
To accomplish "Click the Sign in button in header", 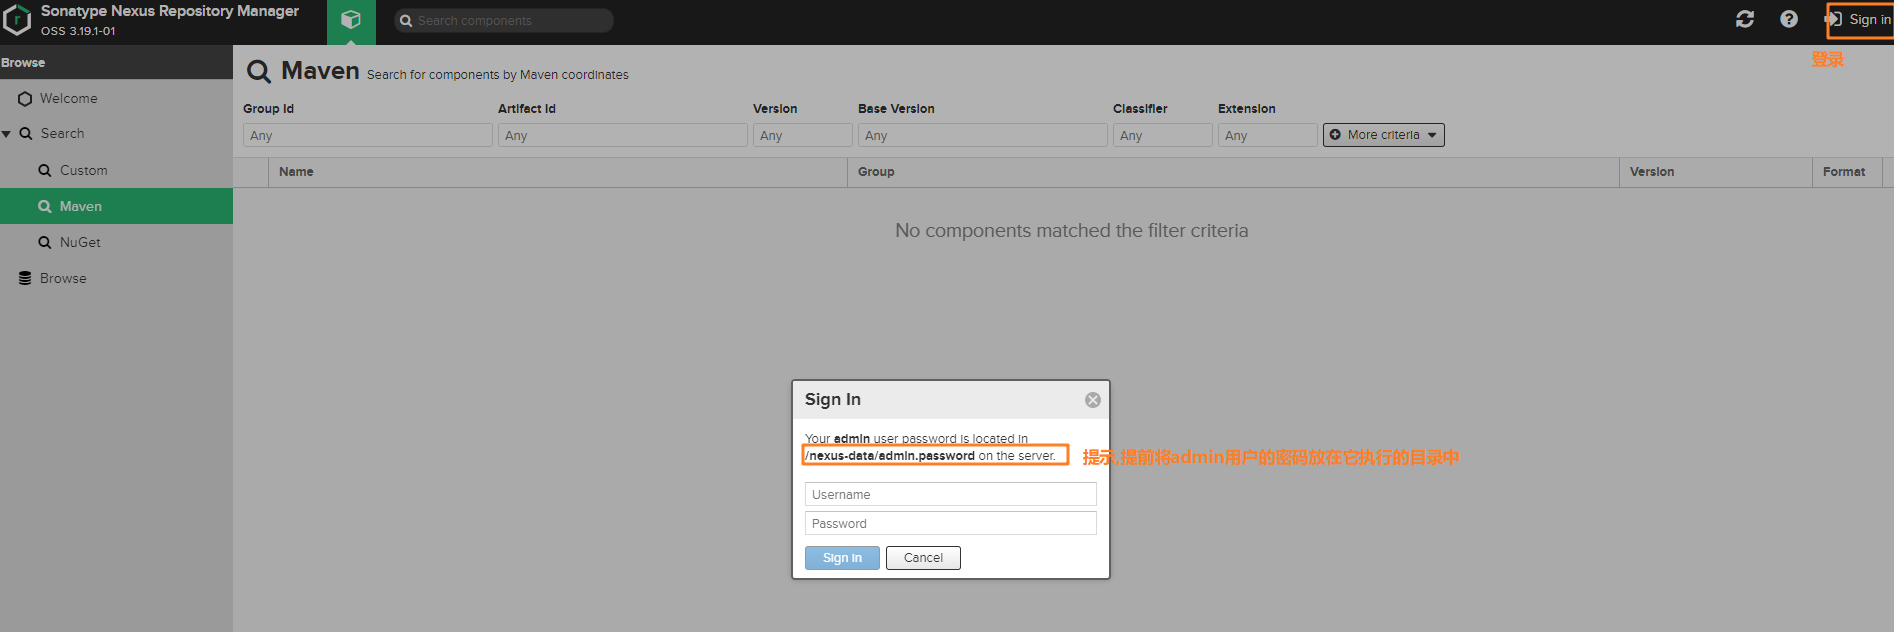I will point(1859,19).
